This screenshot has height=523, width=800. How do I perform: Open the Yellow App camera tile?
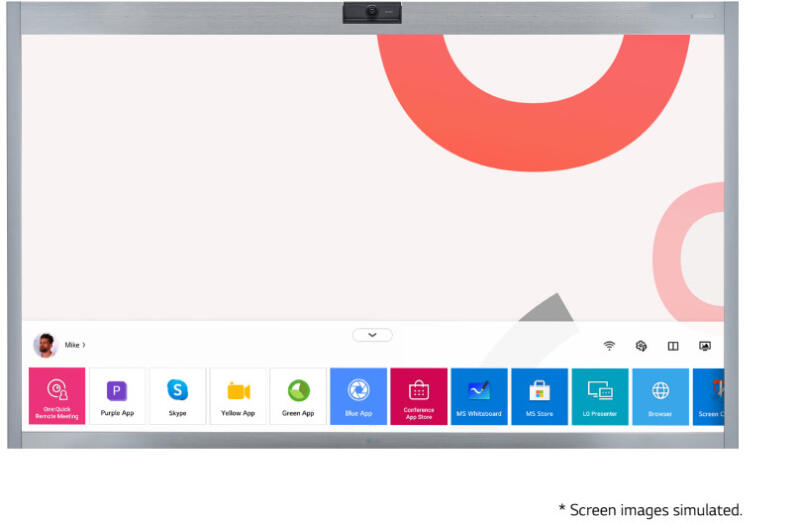pyautogui.click(x=238, y=396)
